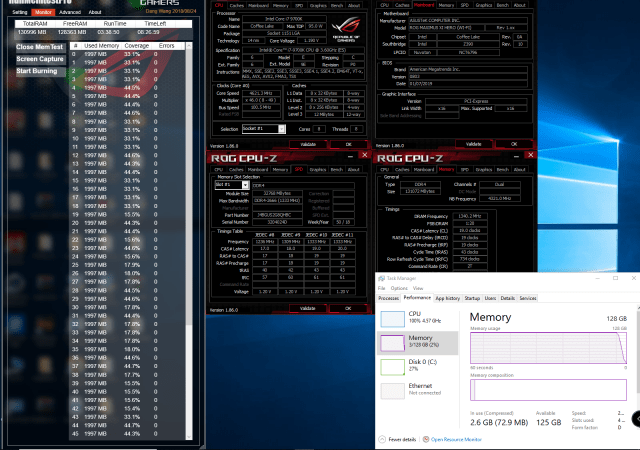This screenshot has width=640, height=450.
Task: Click OK in the CPU-Z SPD window
Action: [x=348, y=308]
